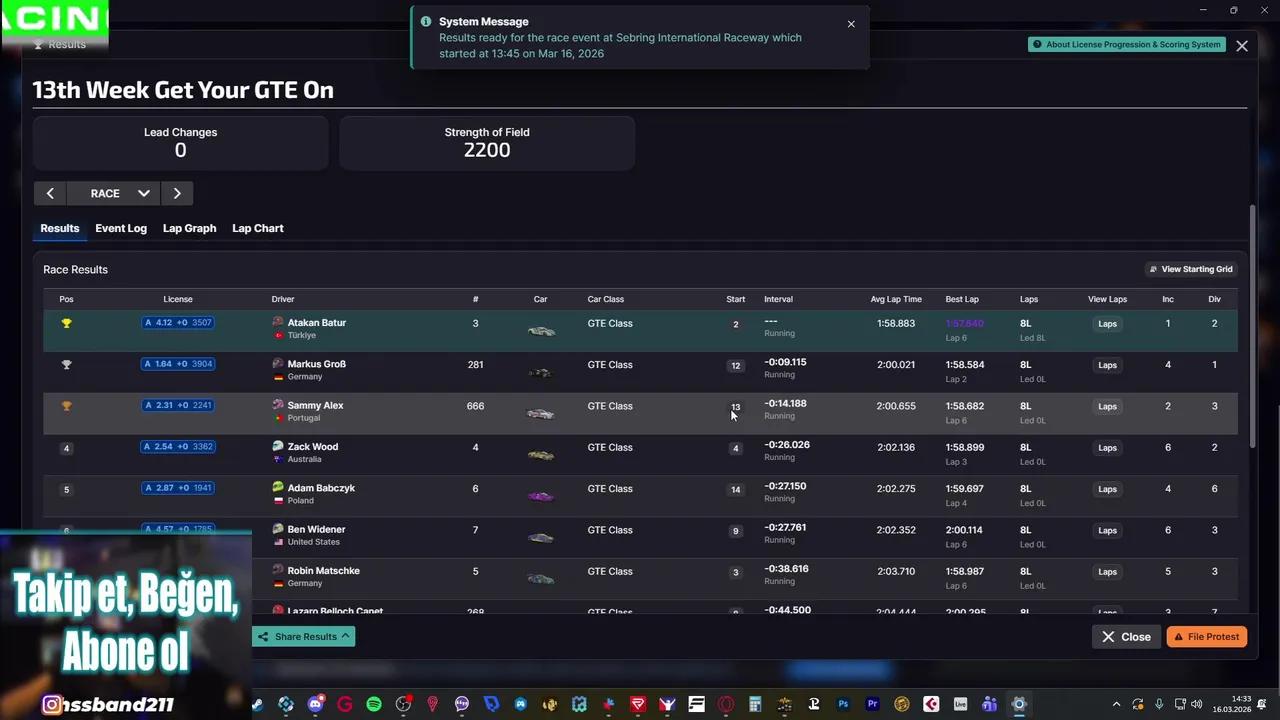Switch to the Event Log tab
This screenshot has height=720, width=1280.
121,228
